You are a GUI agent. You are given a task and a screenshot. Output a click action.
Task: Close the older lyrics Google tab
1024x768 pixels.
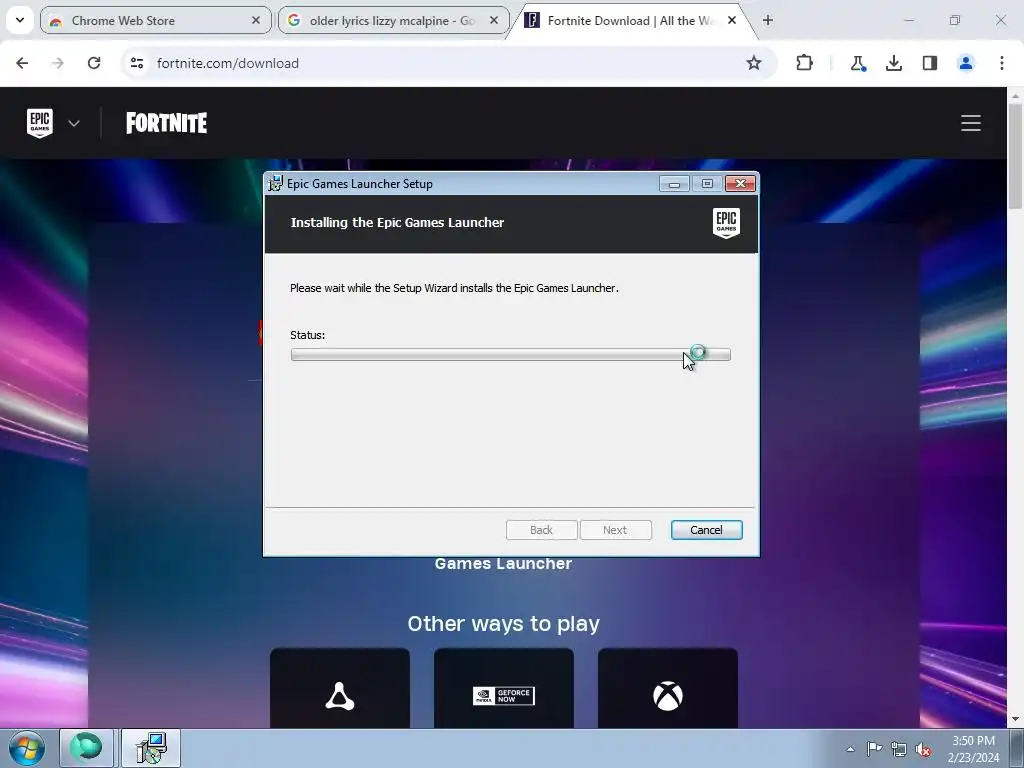(x=494, y=20)
